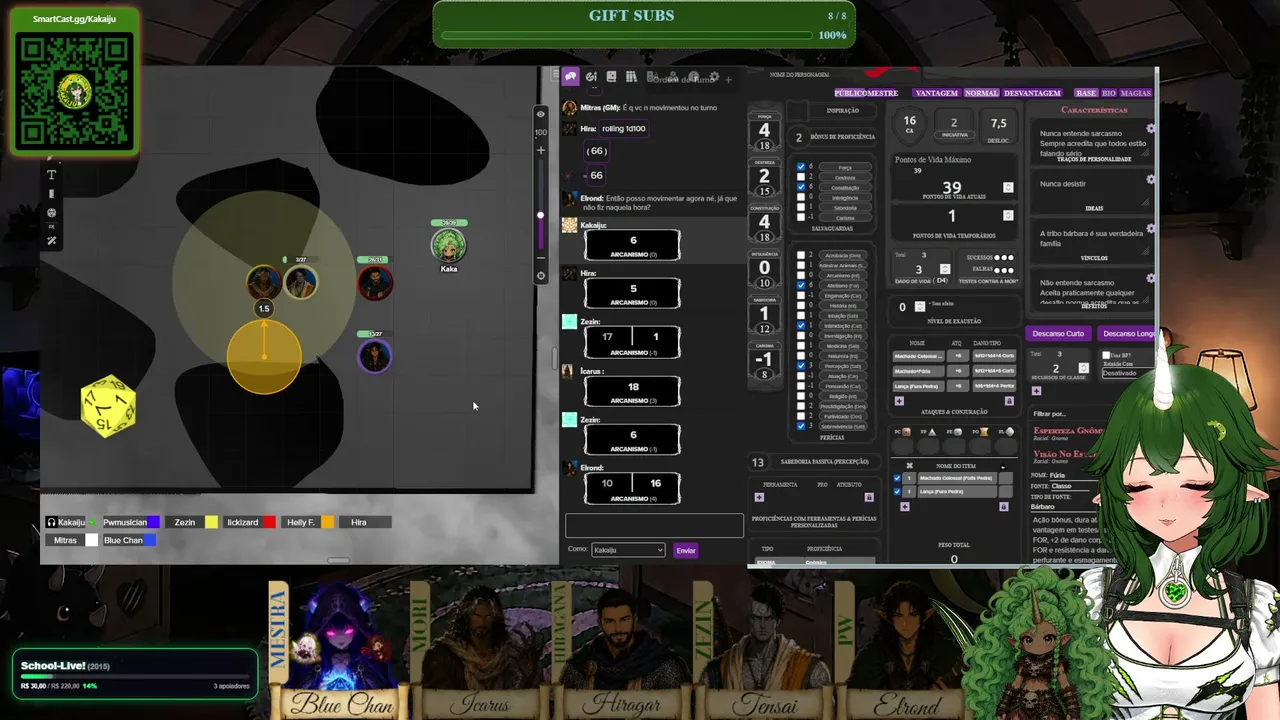Adjust the Nível de Exaustão stepper
Screen dimensions: 1280x720
(919, 306)
